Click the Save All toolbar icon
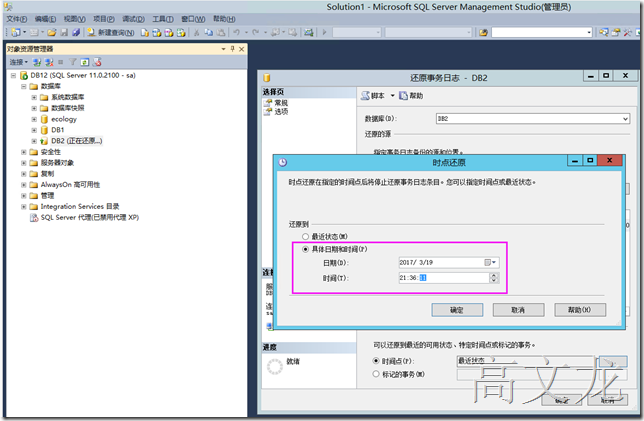Image resolution: width=644 pixels, height=421 pixels. pyautogui.click(x=76, y=32)
